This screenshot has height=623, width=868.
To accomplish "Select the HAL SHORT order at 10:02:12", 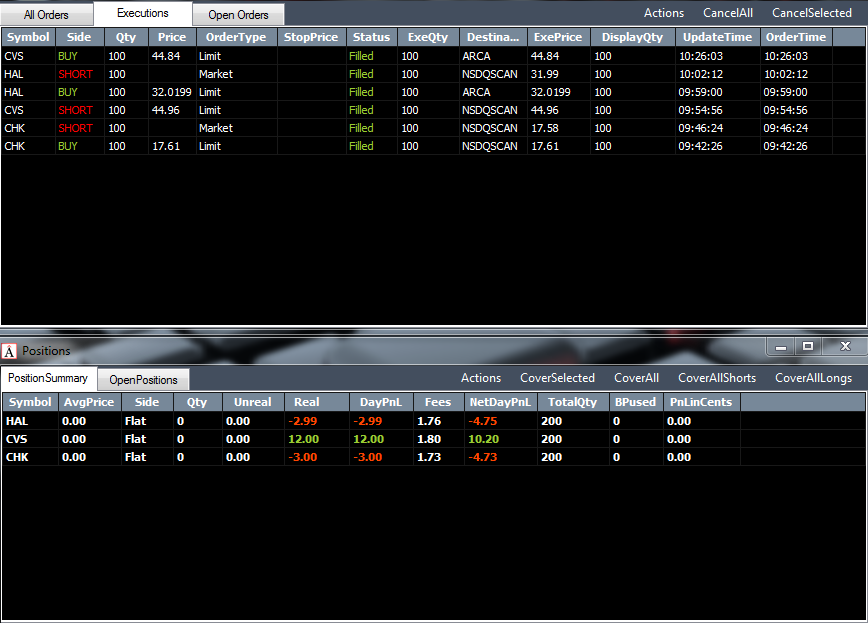I will click(x=433, y=74).
